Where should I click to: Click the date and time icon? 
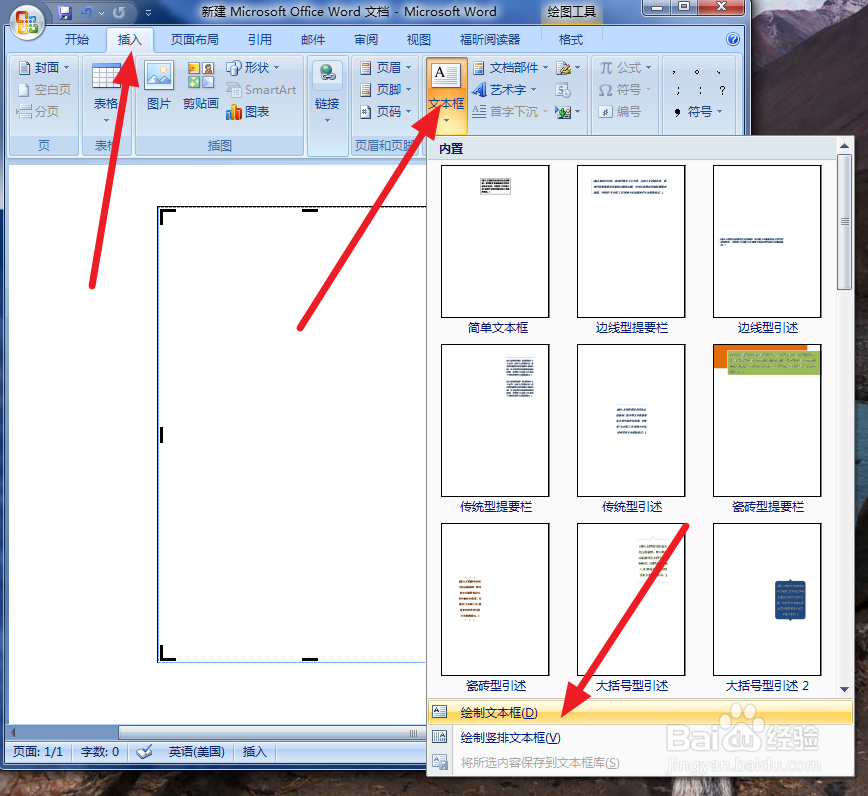point(563,90)
